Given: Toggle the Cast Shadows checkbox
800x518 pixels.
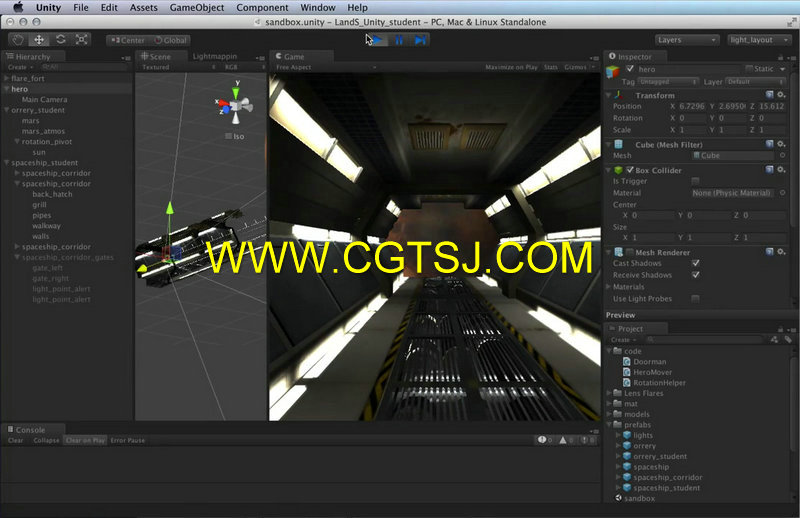Looking at the screenshot, I should pyautogui.click(x=695, y=263).
